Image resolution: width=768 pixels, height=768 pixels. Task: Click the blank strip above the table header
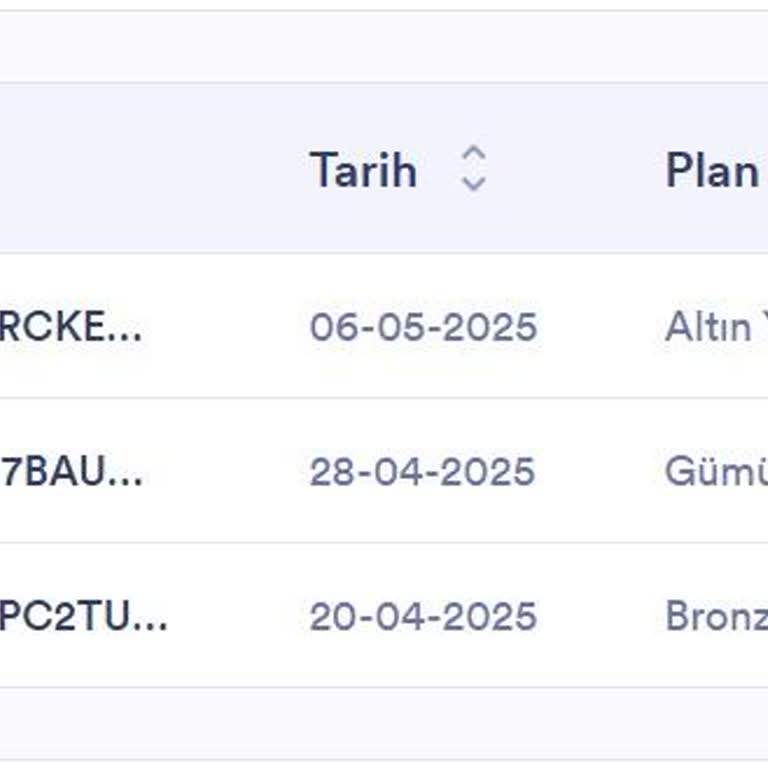384,46
